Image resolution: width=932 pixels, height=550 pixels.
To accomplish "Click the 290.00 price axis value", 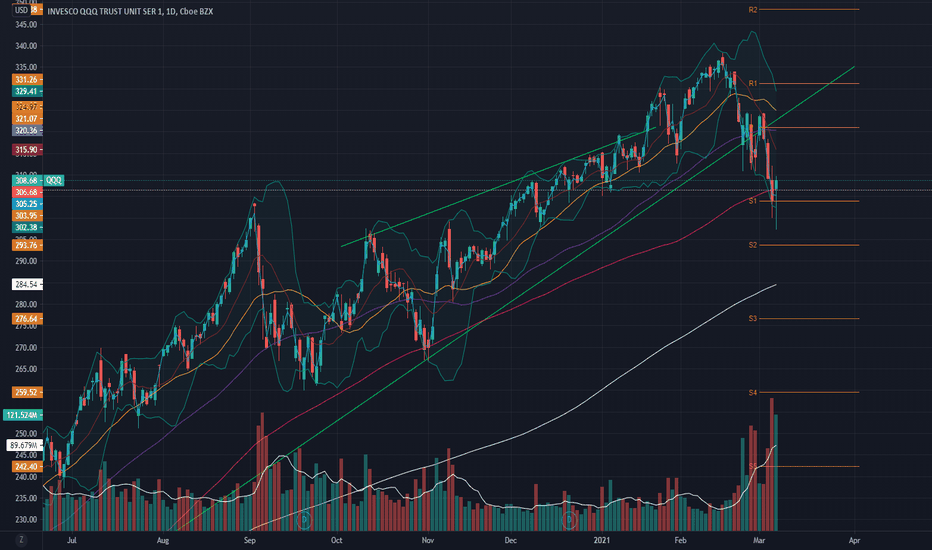I will click(26, 262).
